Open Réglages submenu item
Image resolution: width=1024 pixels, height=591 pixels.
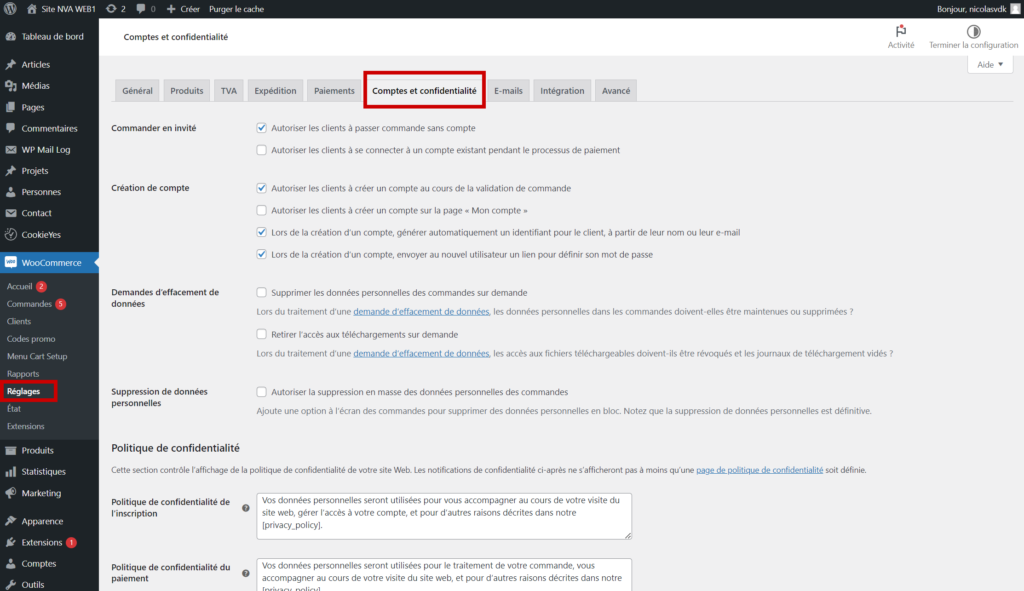point(24,391)
